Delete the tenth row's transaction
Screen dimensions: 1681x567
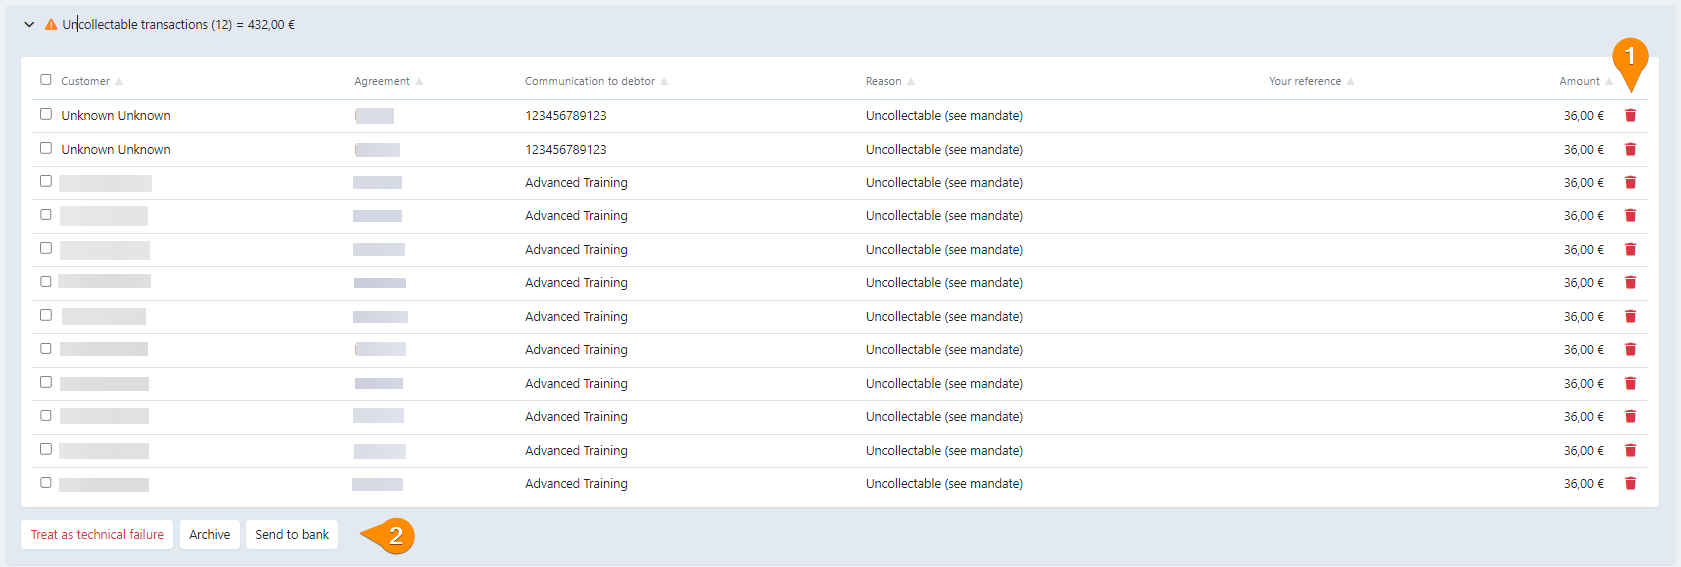coord(1630,417)
